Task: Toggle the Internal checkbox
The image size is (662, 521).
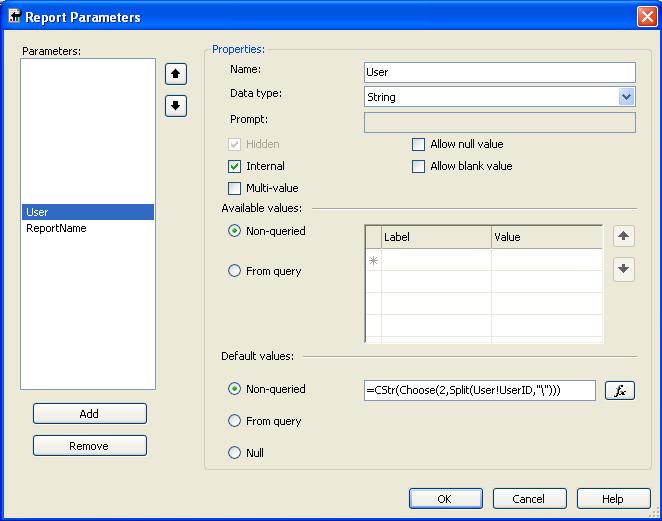Action: pos(235,167)
